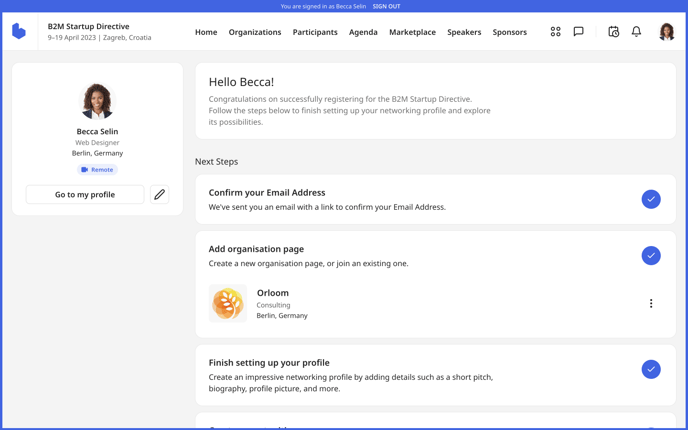
Task: Click the B2M Startup Directive title
Action: (89, 26)
